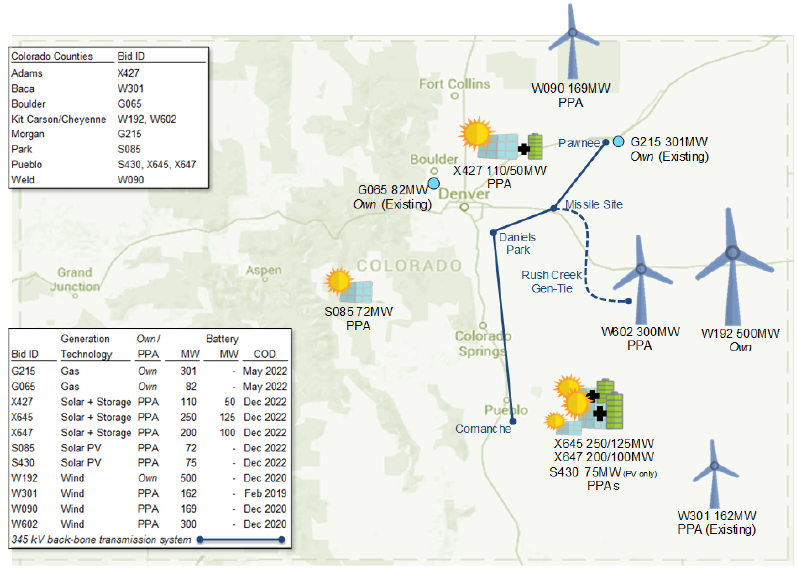Click 'Morgan' in the counties table
This screenshot has width=797, height=569.
pos(28,134)
